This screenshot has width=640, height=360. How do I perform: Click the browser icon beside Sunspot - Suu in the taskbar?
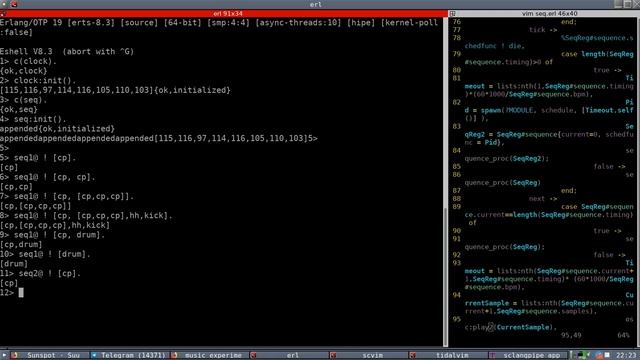14,355
